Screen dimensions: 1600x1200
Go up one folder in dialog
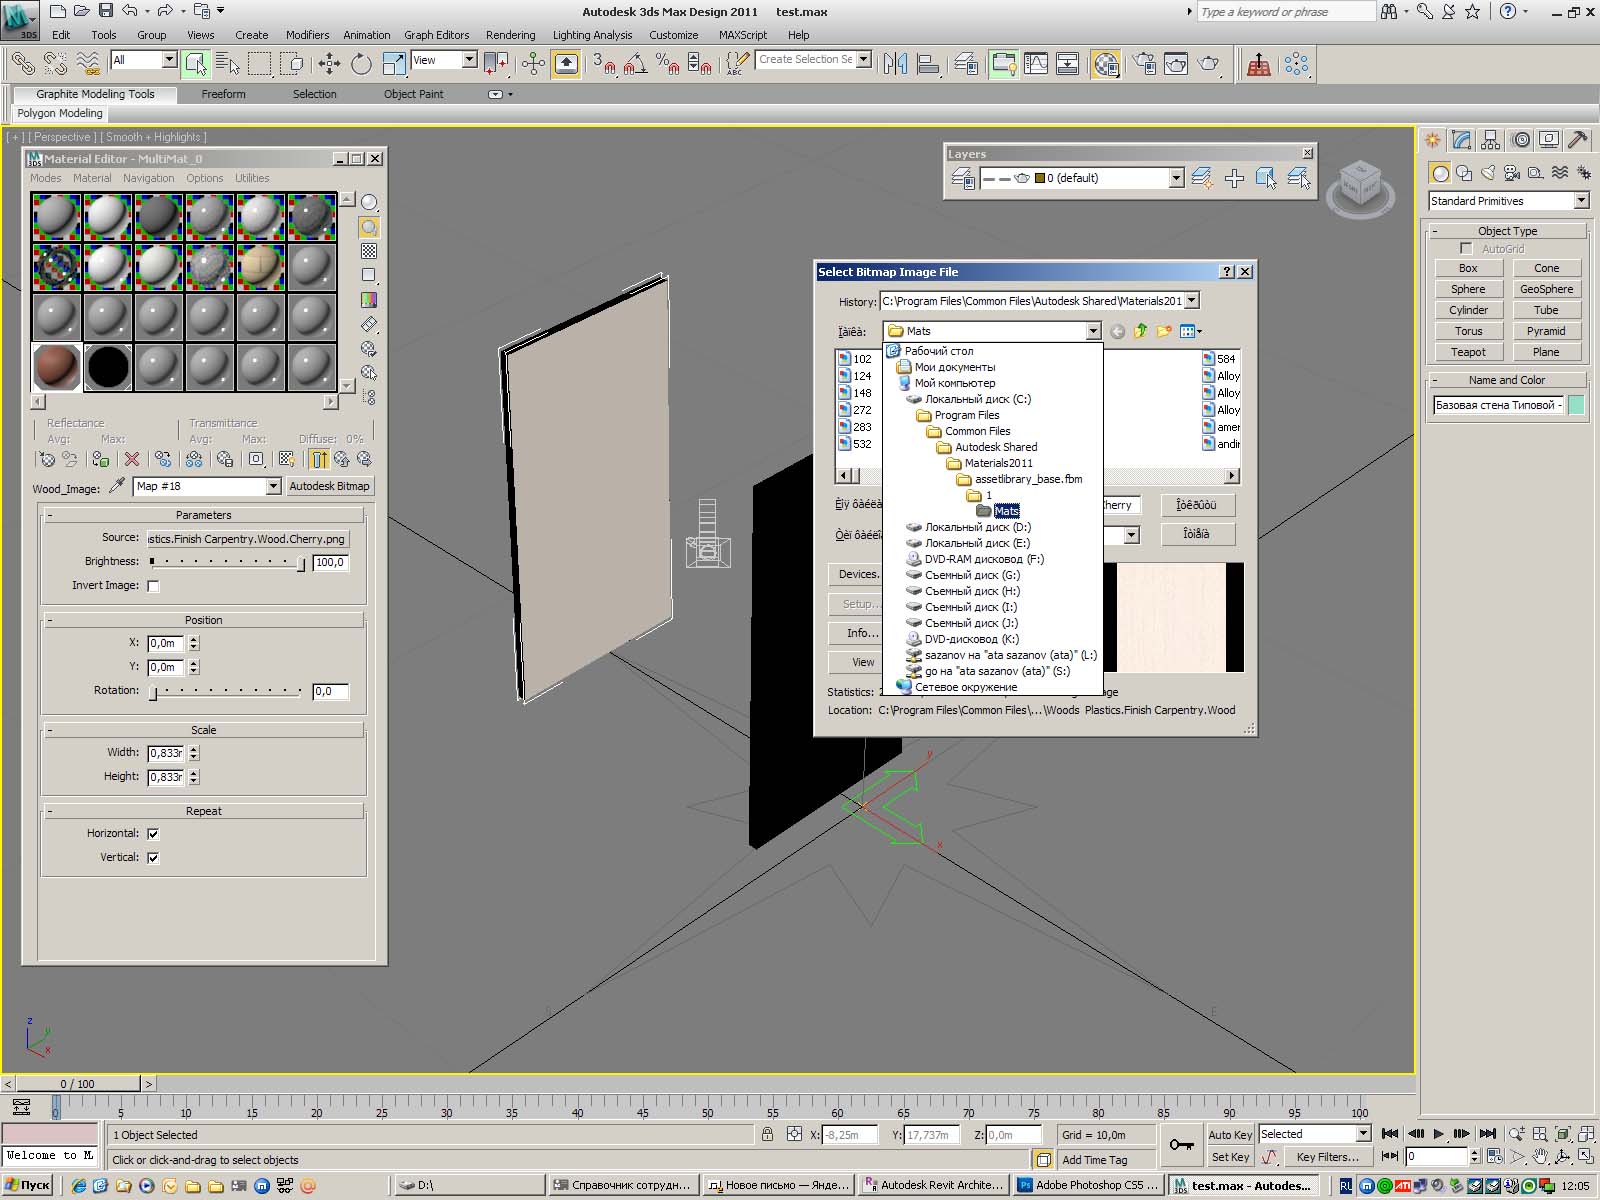[x=1140, y=331]
